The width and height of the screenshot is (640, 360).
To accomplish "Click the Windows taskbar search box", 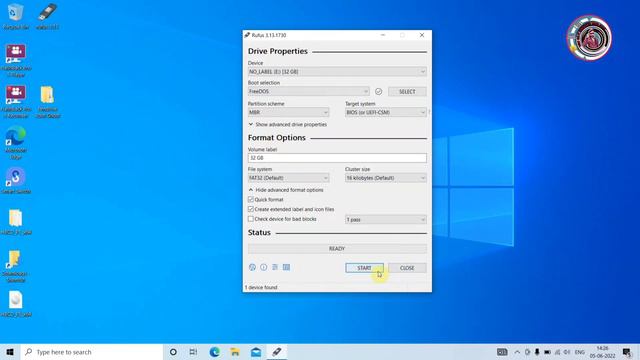I will [x=91, y=352].
